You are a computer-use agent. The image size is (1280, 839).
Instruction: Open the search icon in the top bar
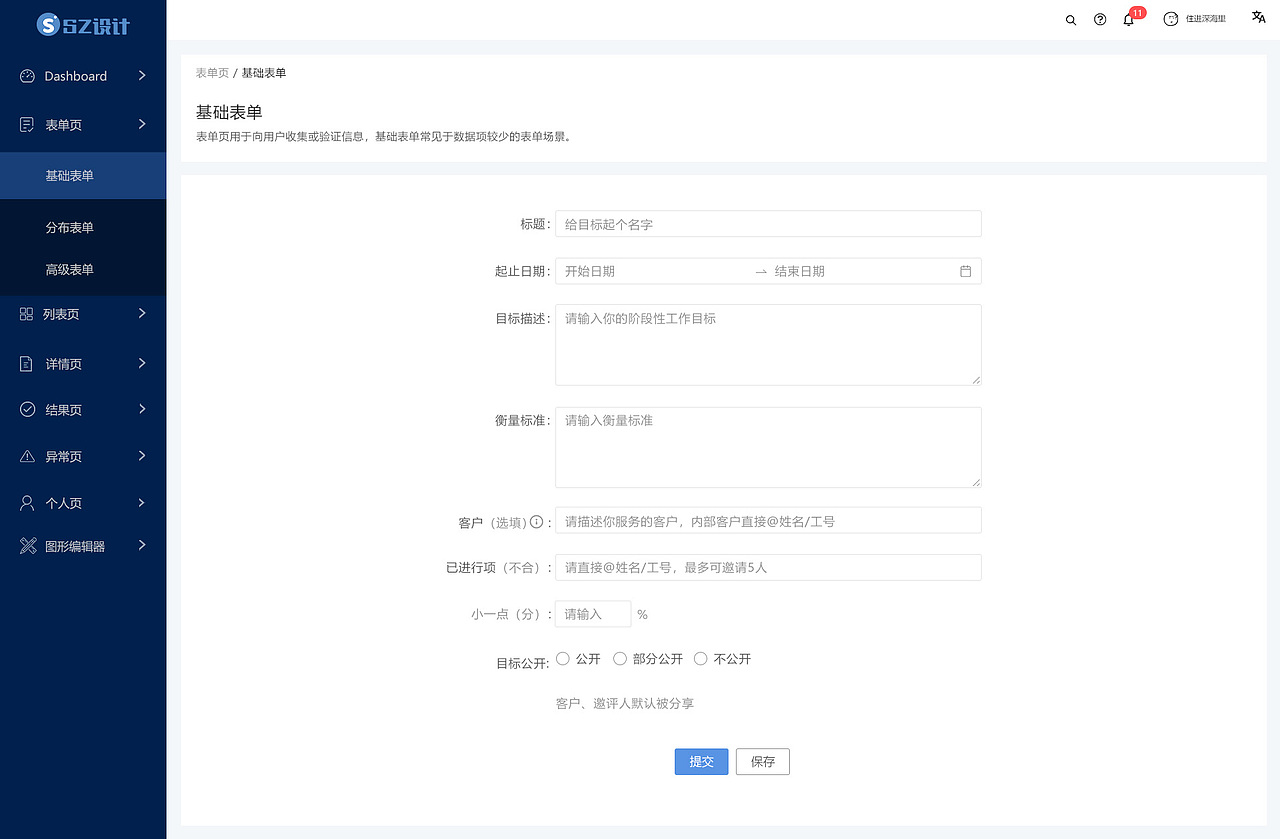coord(1070,19)
